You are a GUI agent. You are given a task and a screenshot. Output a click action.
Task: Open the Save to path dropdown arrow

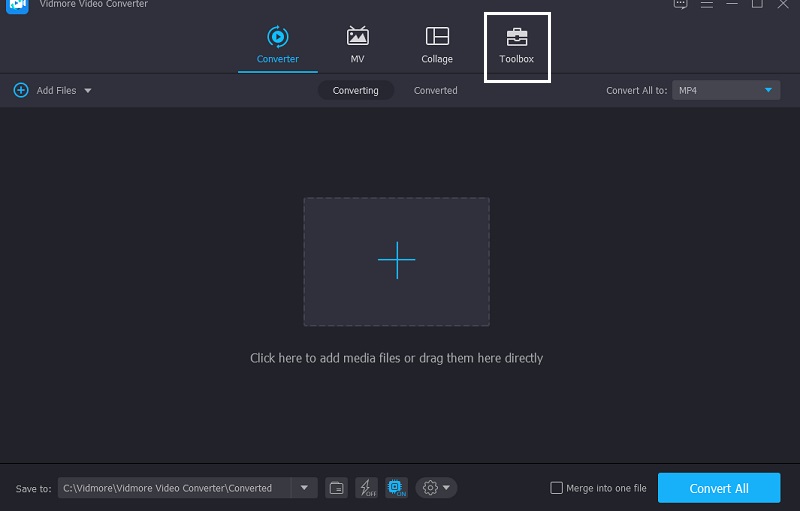[304, 488]
